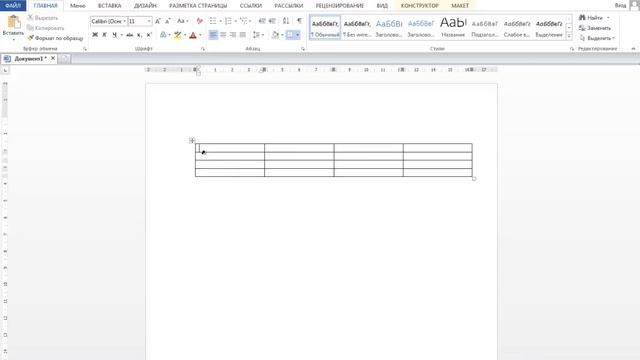Apply the multilevel list icon

pyautogui.click(x=244, y=21)
